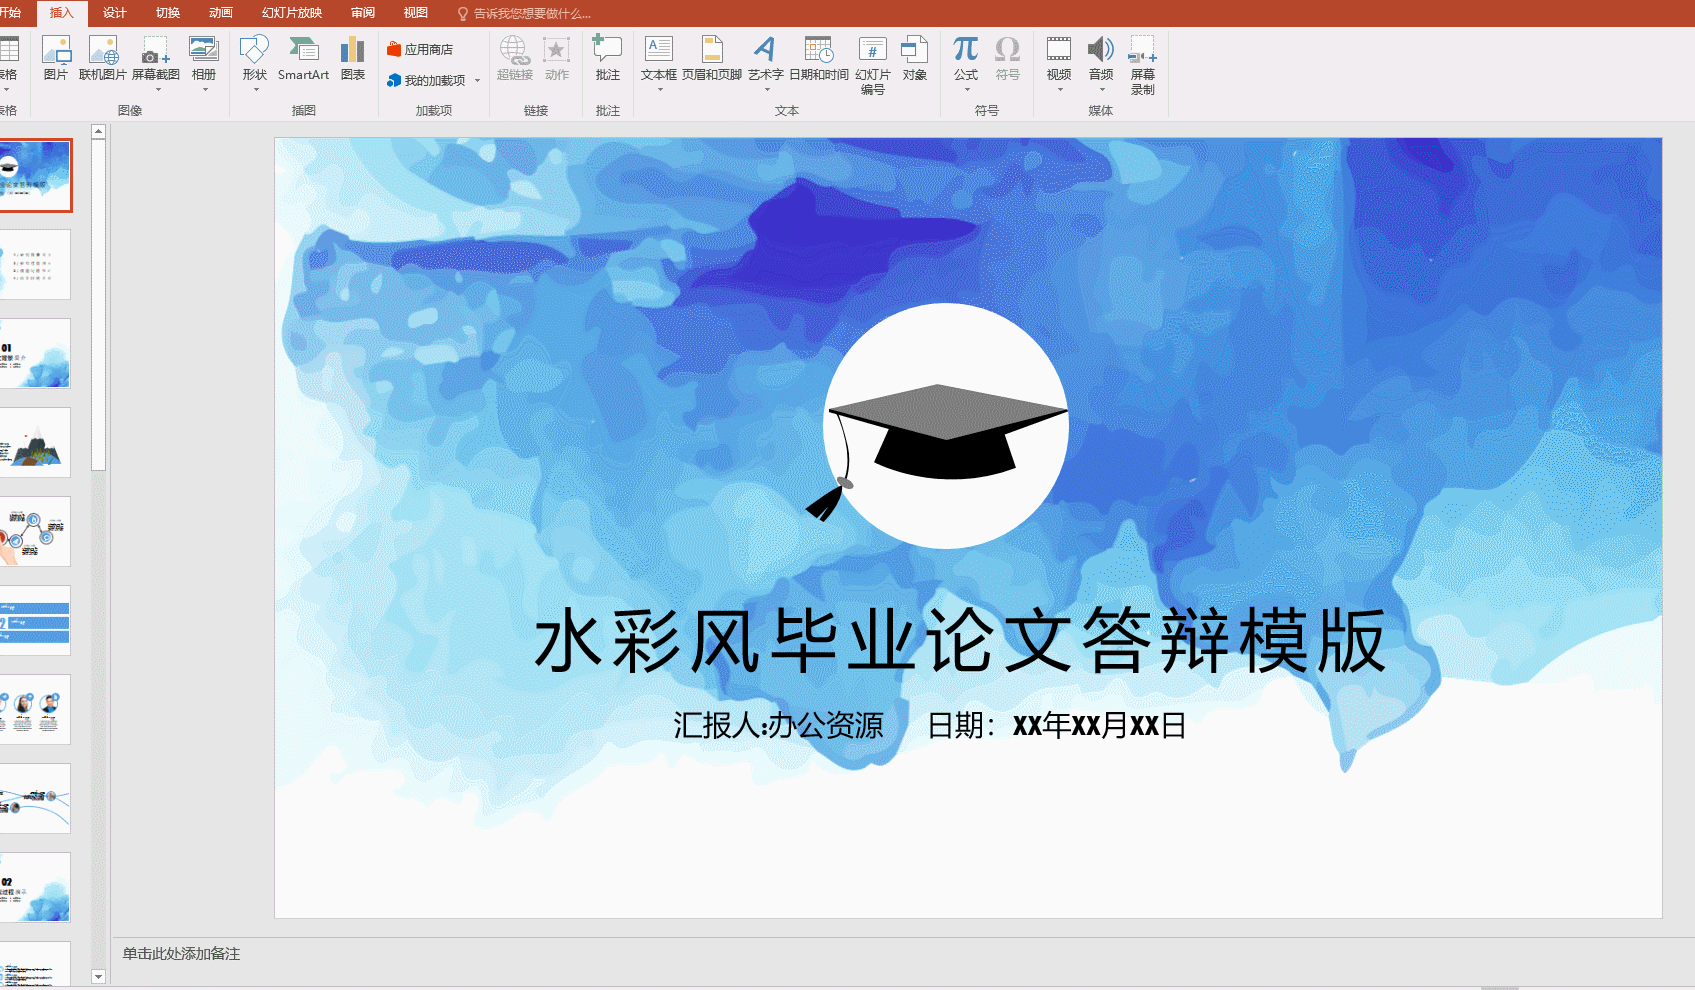The width and height of the screenshot is (1695, 990).
Task: Open the 应用商店 (Store)
Action: 424,48
